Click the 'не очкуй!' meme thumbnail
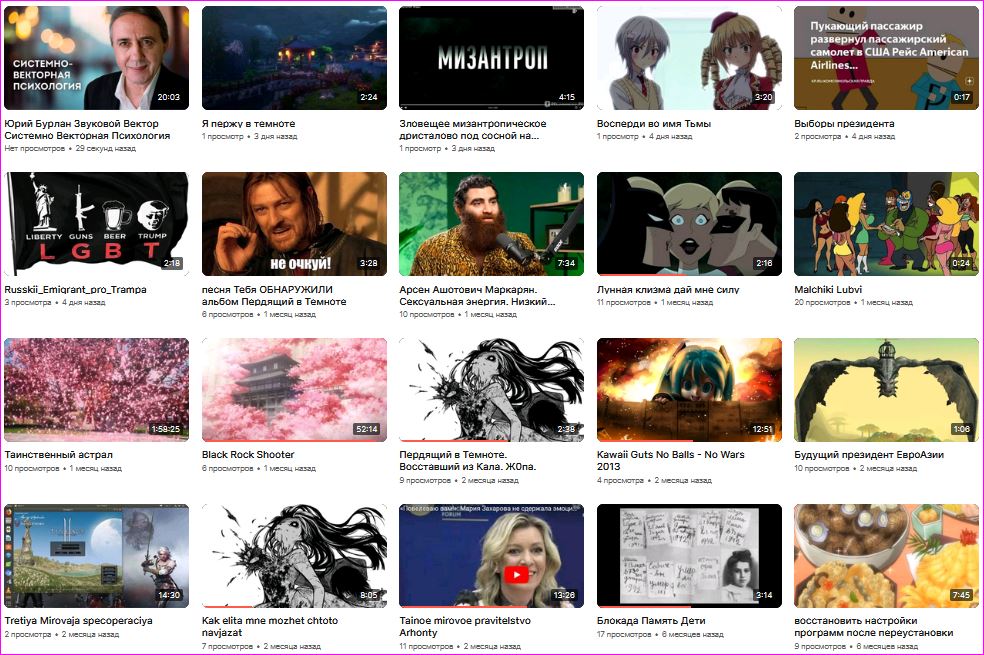Viewport: 984px width, 655px height. click(x=294, y=224)
